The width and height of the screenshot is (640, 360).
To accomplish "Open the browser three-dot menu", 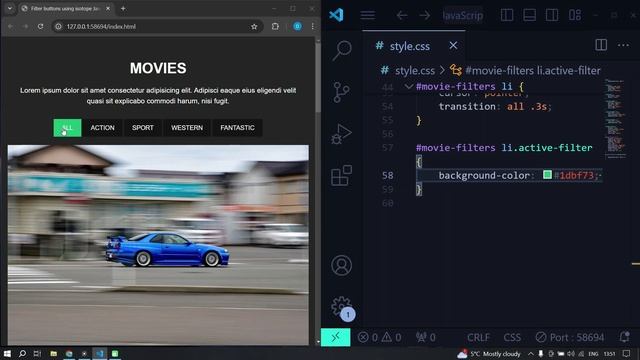I will pos(313,27).
